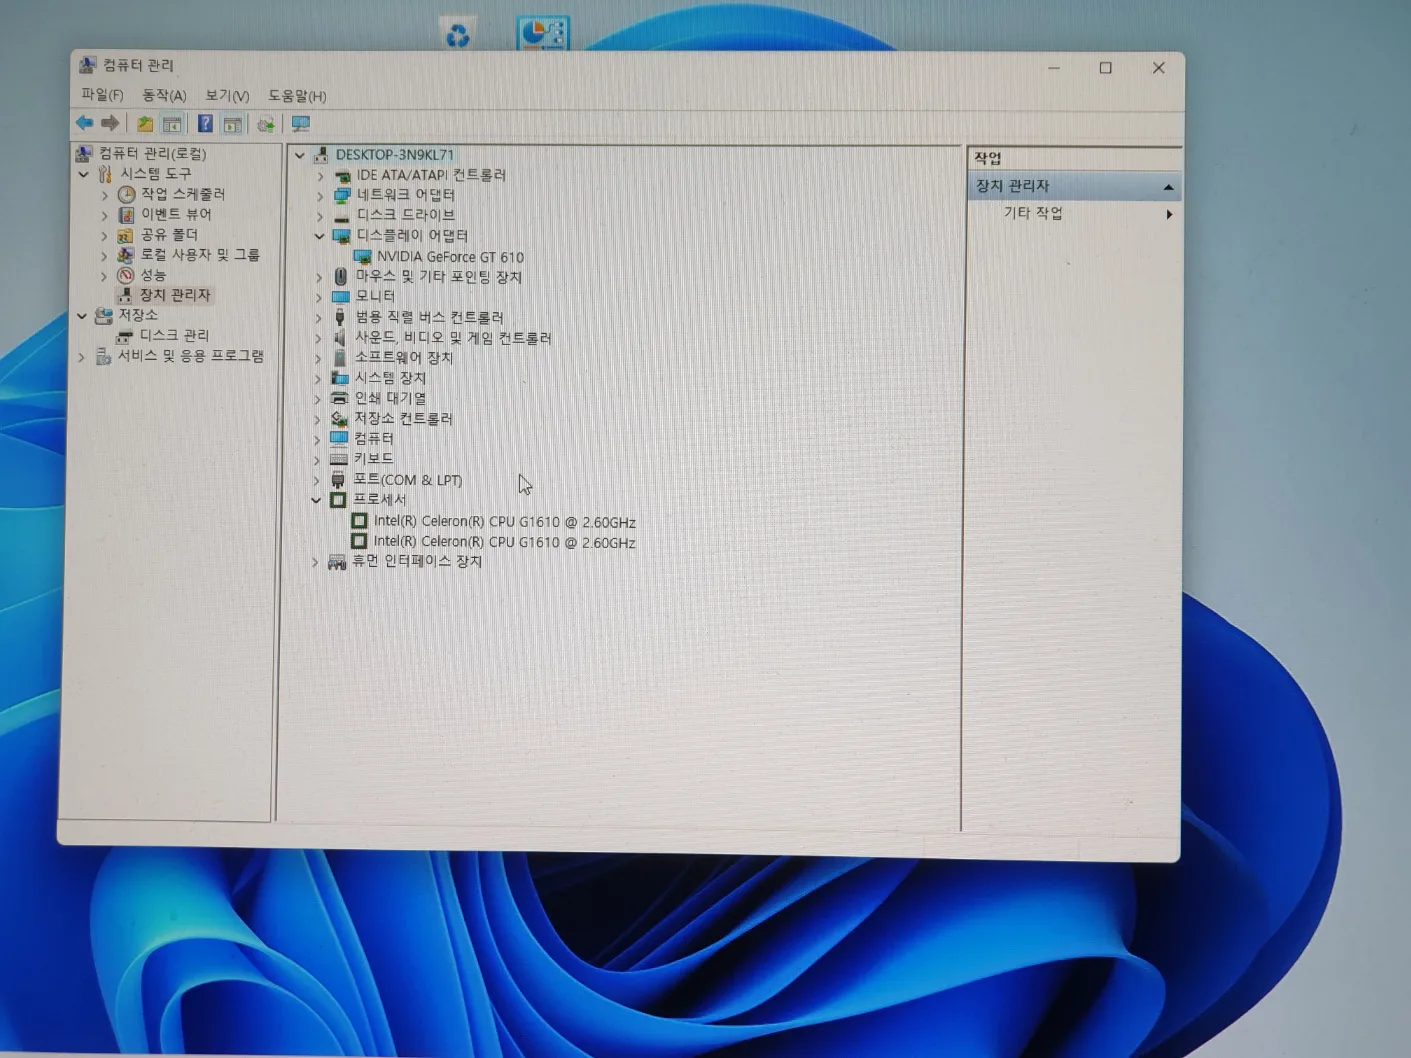The image size is (1411, 1058).
Task: Open the 동작(A) menu
Action: (x=164, y=95)
